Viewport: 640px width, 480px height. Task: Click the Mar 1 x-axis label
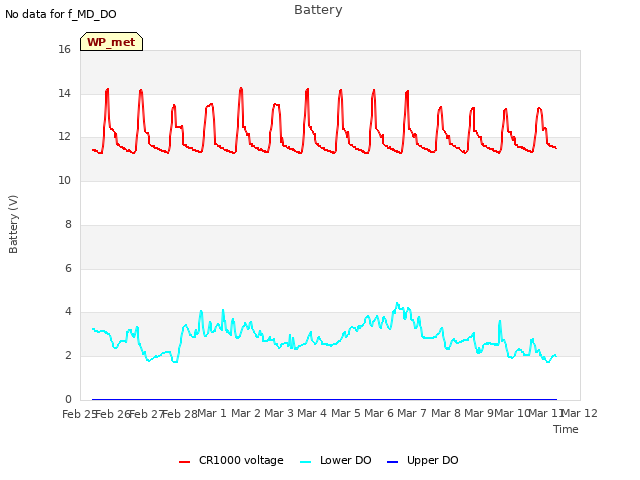point(212,413)
